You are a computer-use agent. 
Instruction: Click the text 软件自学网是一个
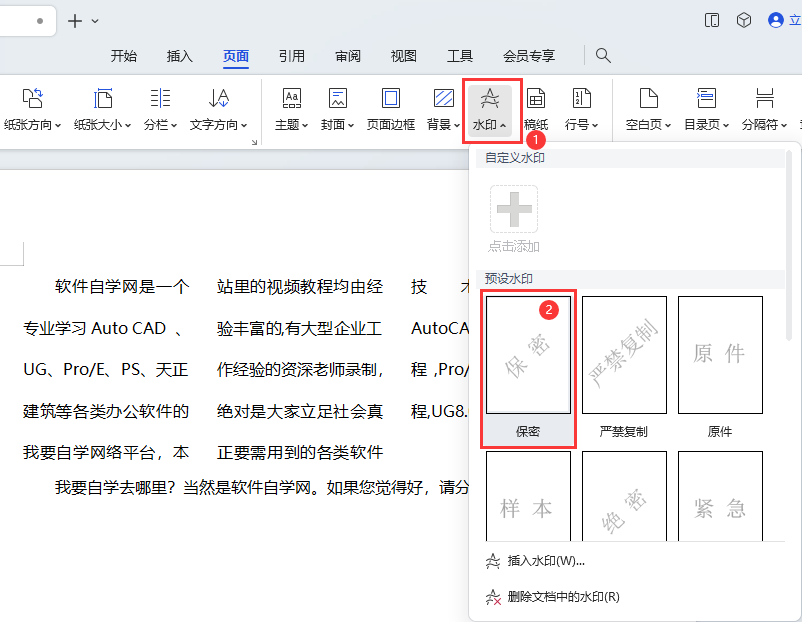point(122,286)
